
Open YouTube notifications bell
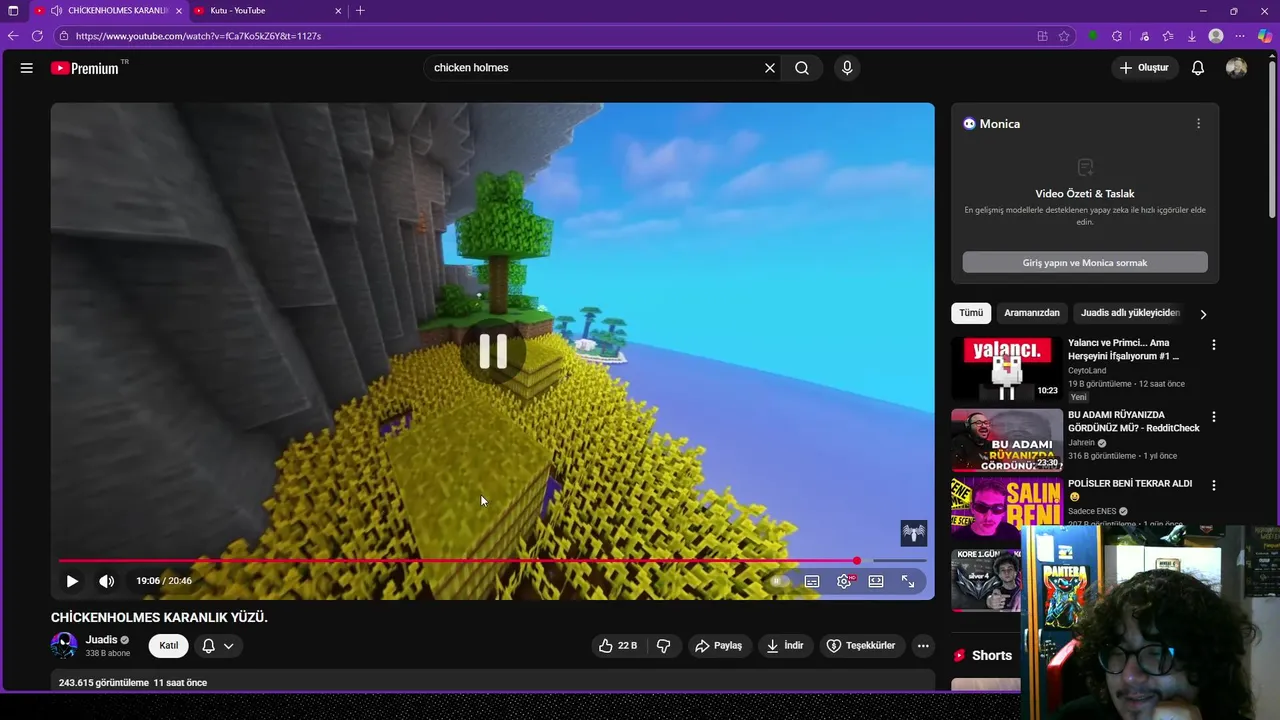pyautogui.click(x=1198, y=68)
